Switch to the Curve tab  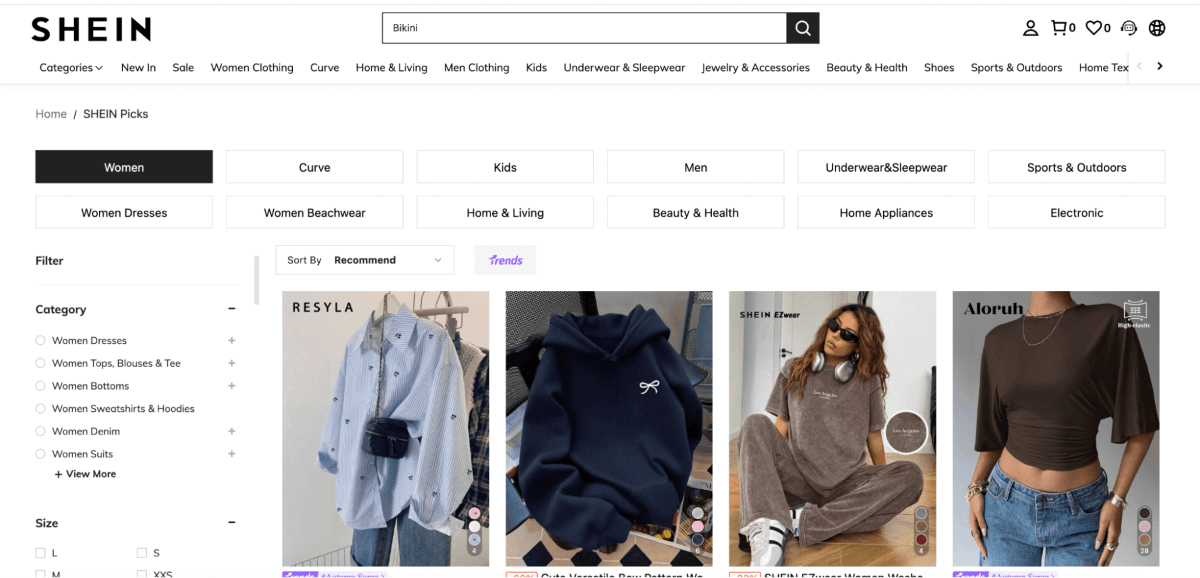pyautogui.click(x=314, y=167)
